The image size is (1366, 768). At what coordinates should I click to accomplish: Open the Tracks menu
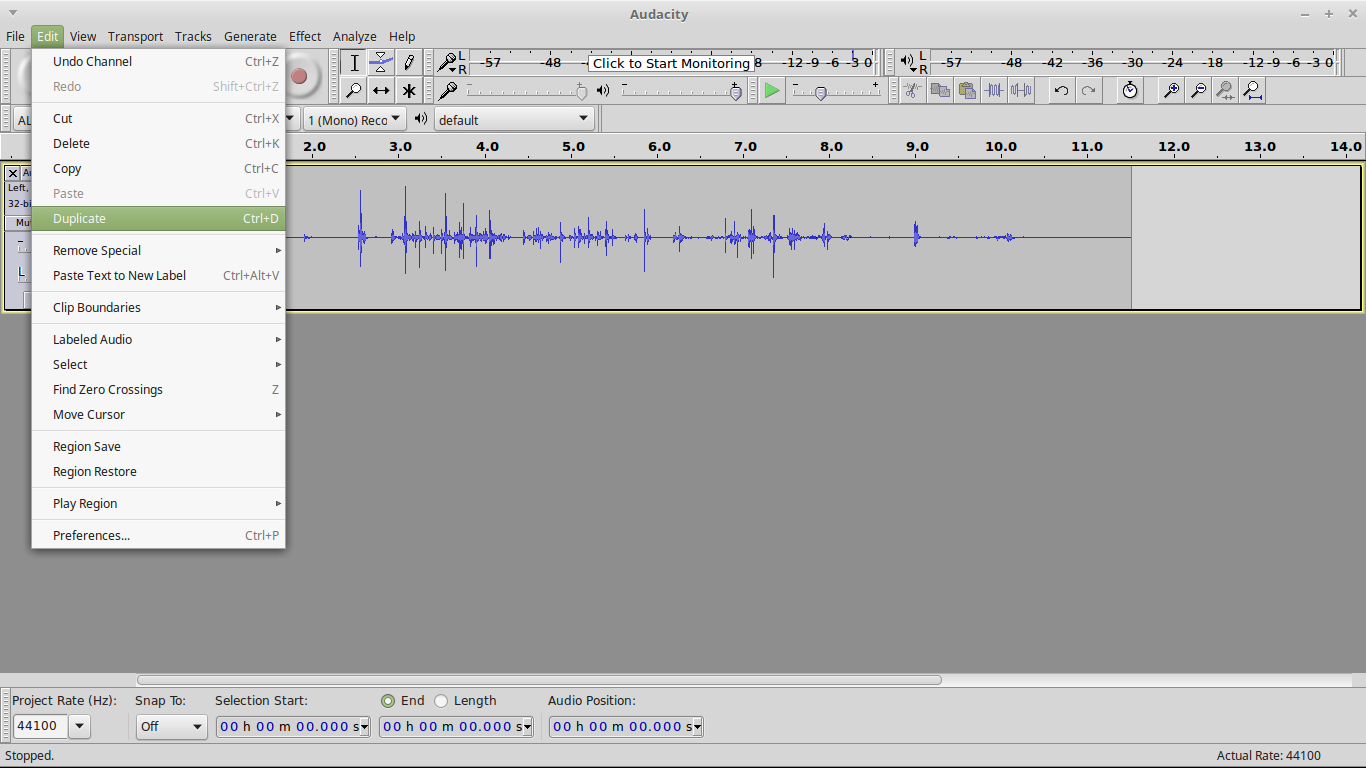193,36
